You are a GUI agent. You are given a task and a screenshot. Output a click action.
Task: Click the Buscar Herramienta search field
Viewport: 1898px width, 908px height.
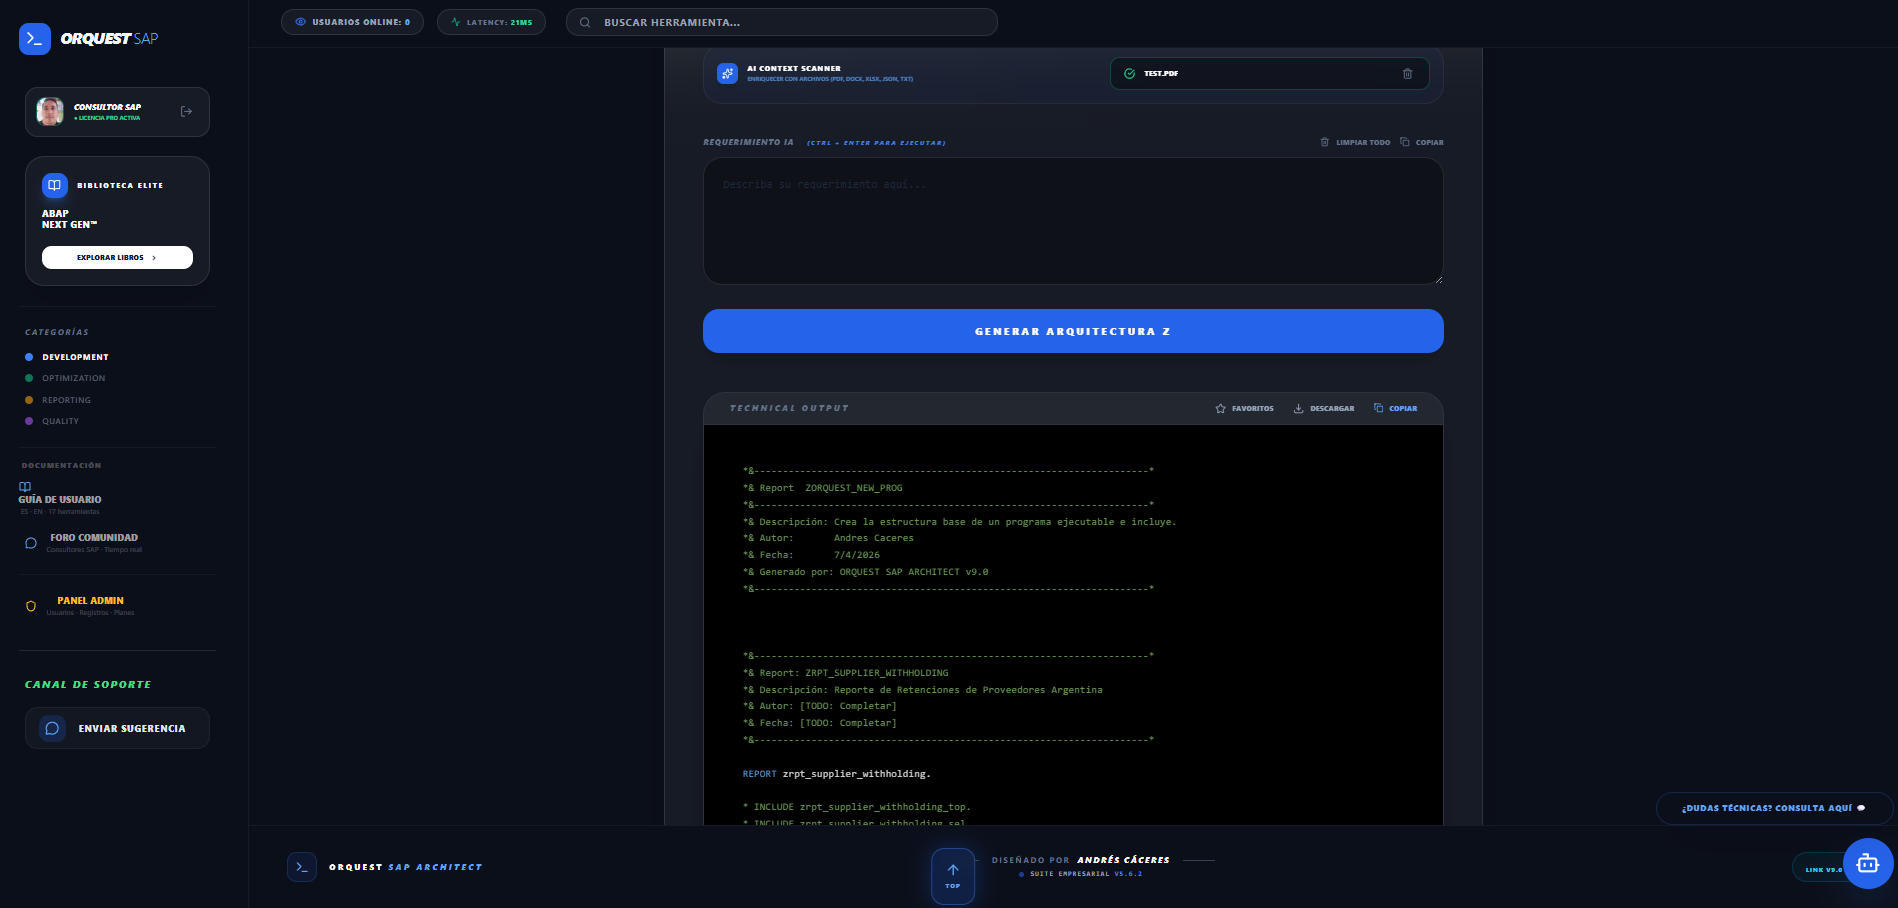tap(780, 21)
